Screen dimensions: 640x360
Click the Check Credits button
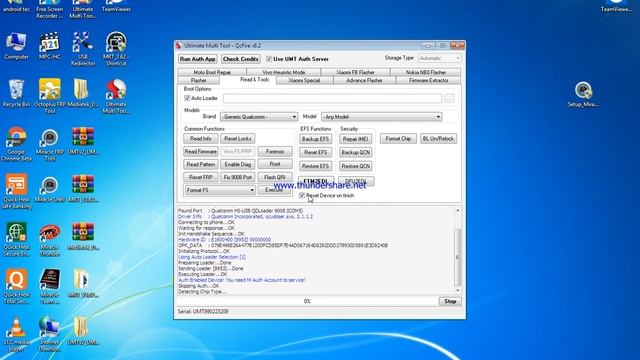click(x=241, y=59)
